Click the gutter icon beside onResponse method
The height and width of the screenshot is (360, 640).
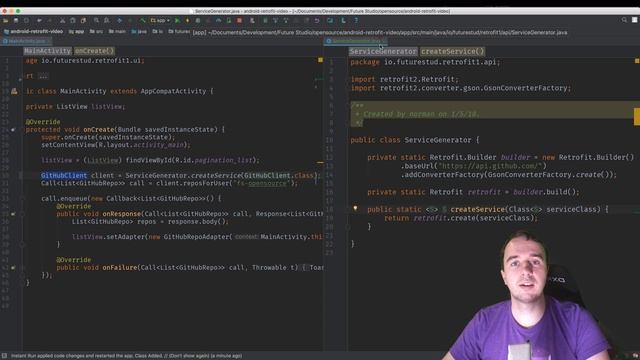pos(13,214)
